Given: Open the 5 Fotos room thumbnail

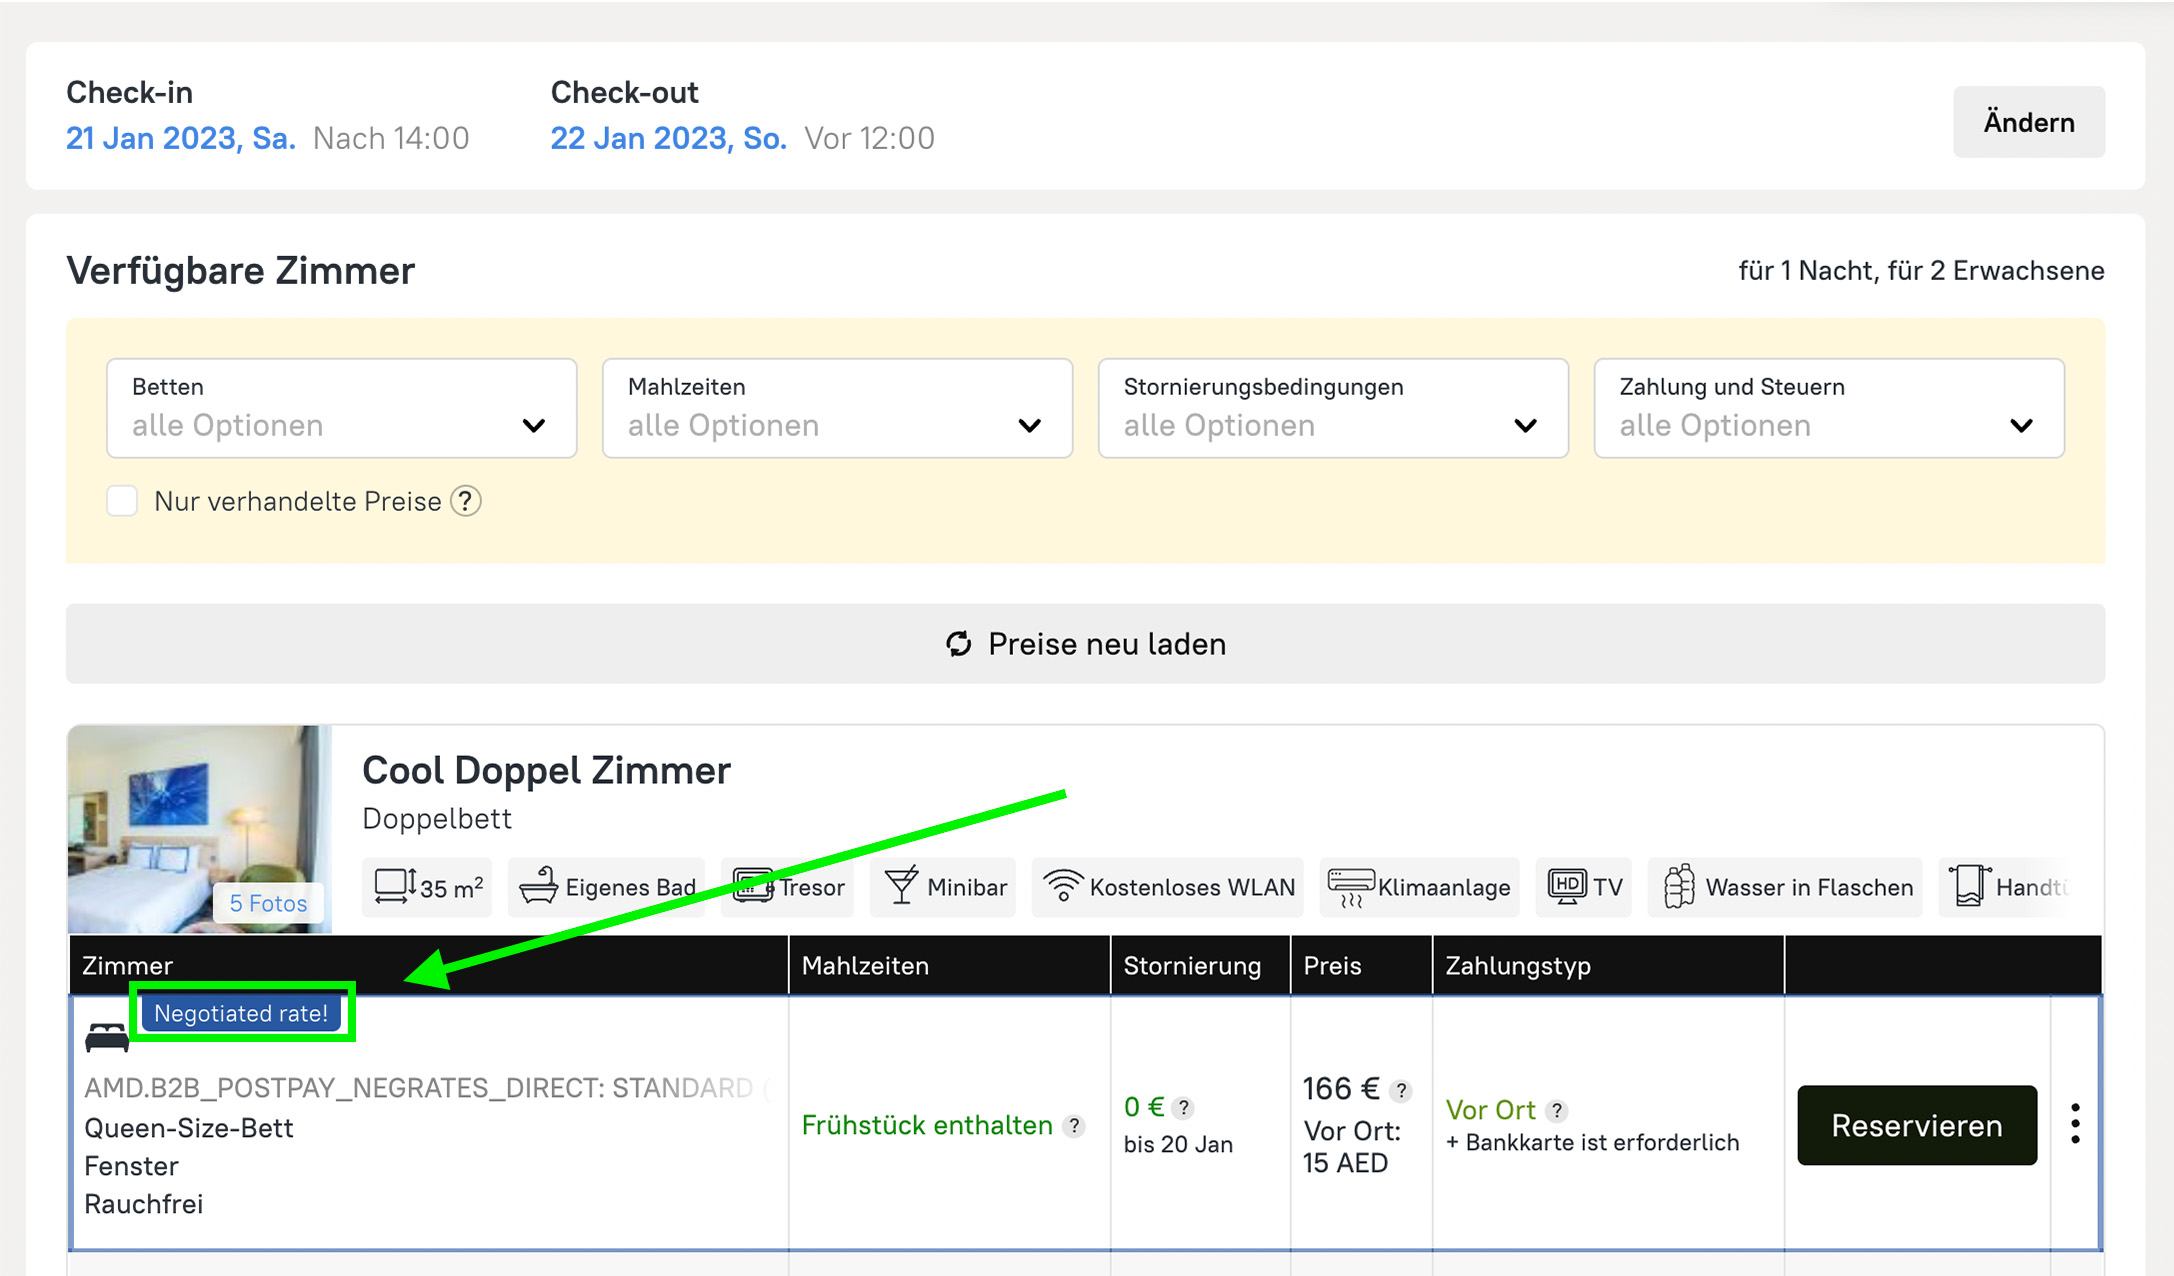Looking at the screenshot, I should tap(267, 903).
